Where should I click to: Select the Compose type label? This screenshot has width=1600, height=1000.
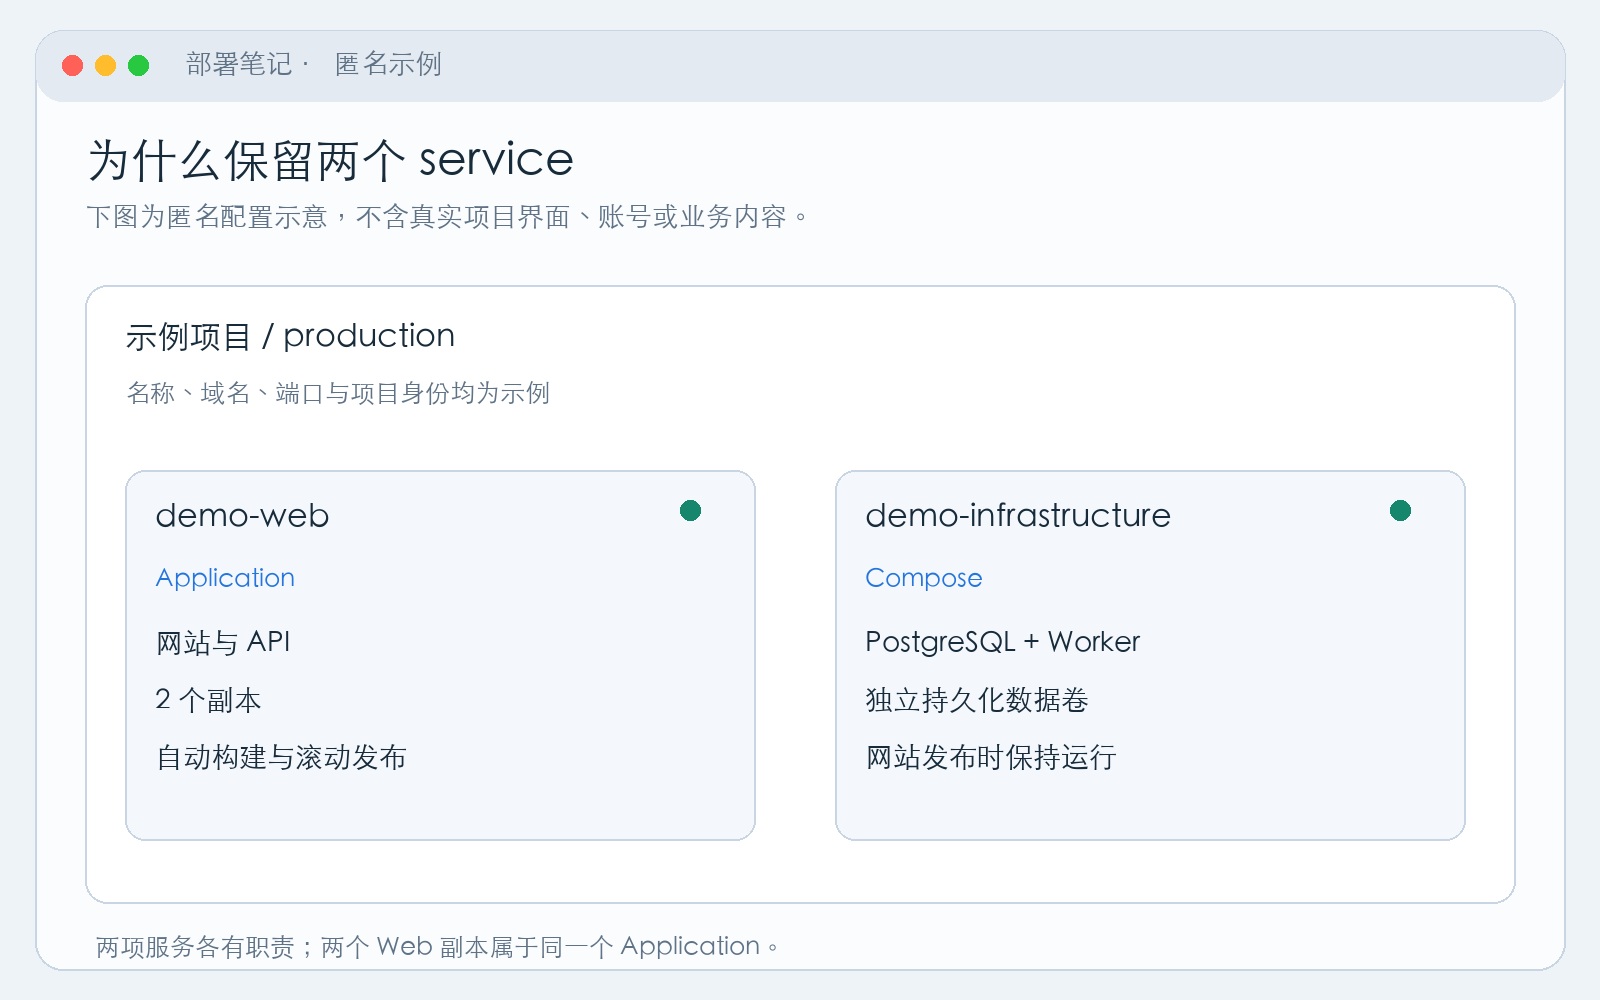(x=924, y=578)
